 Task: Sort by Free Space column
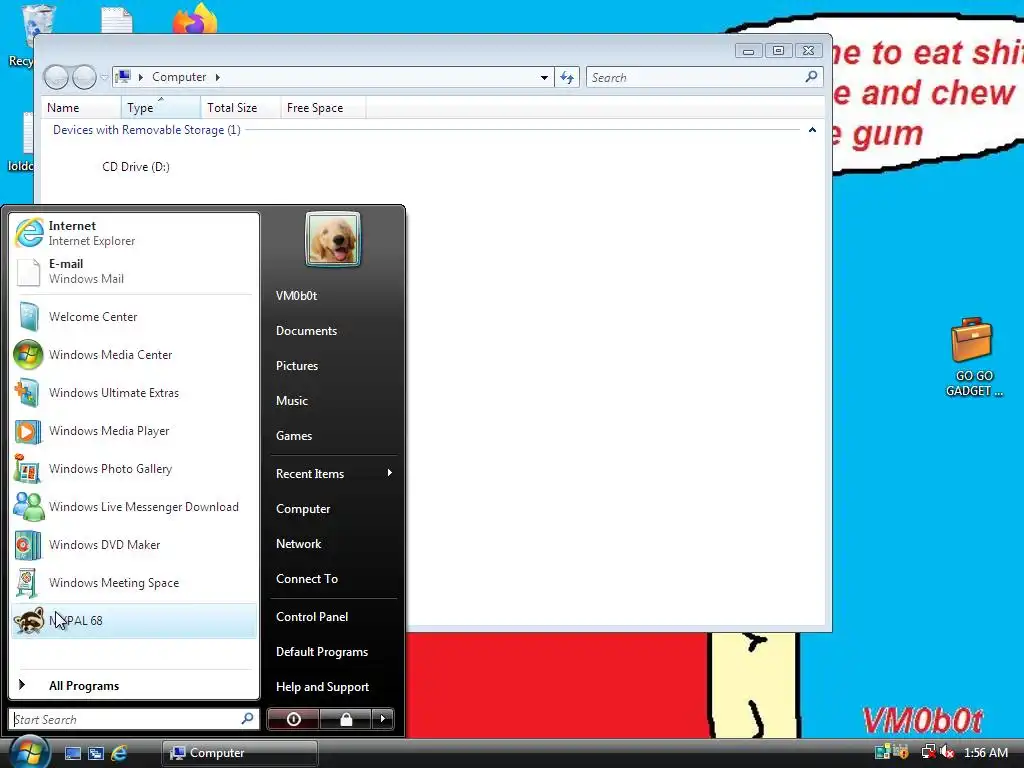click(x=323, y=108)
